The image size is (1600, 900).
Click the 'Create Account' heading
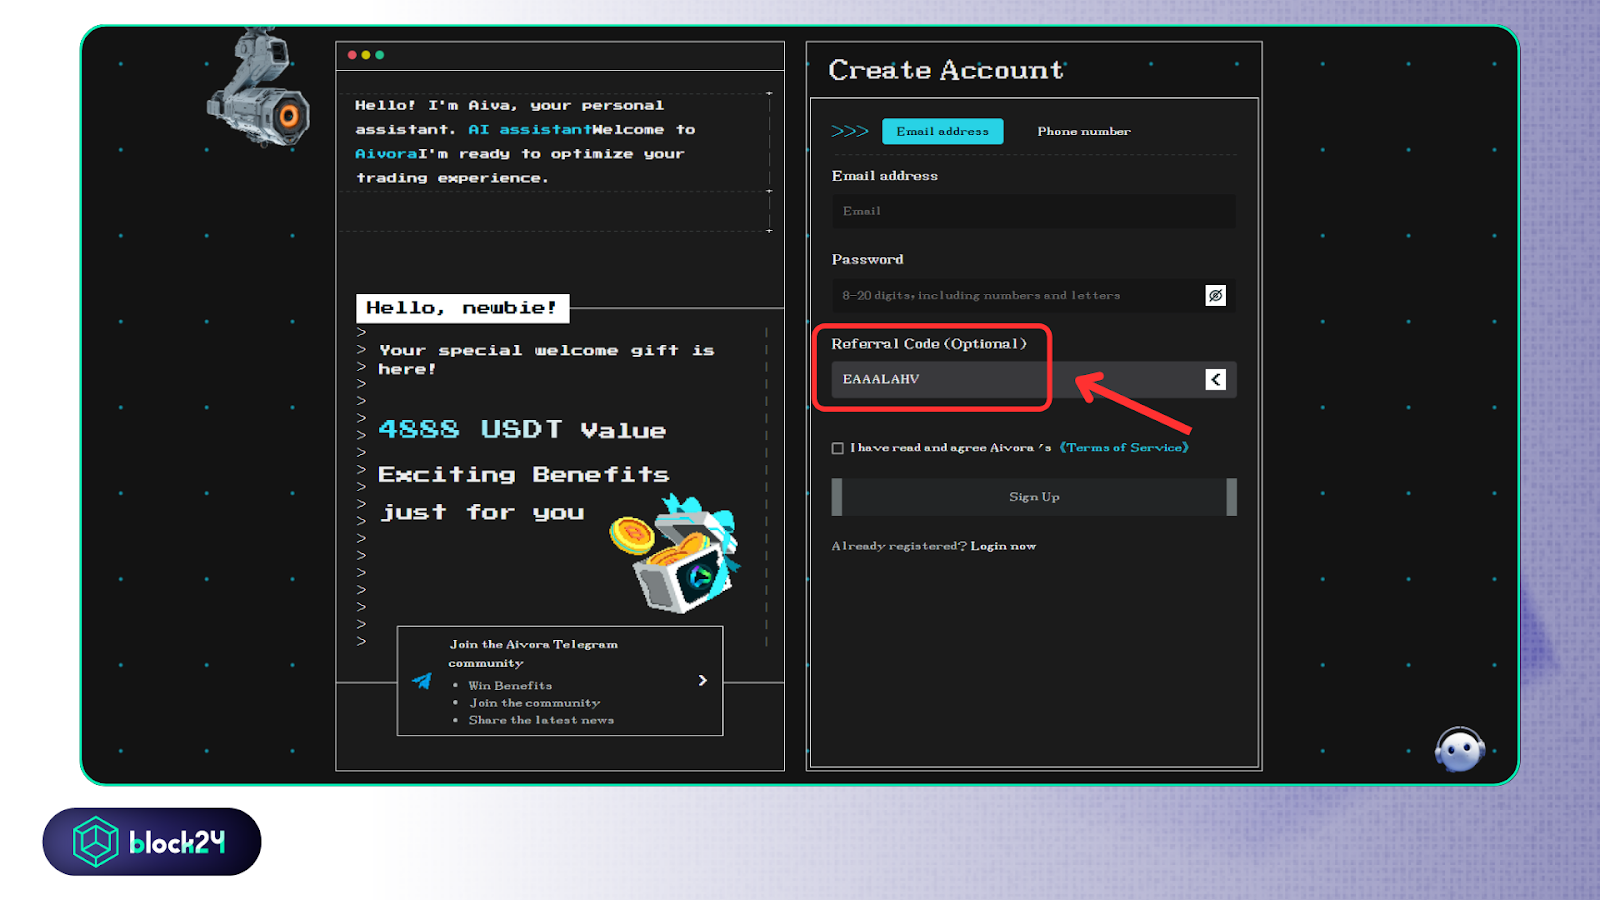pyautogui.click(x=946, y=70)
